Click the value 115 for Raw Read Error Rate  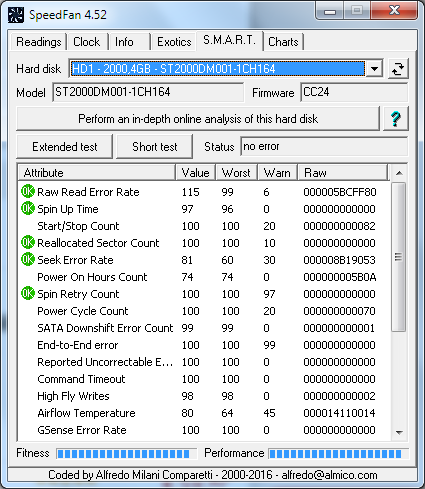pyautogui.click(x=191, y=192)
